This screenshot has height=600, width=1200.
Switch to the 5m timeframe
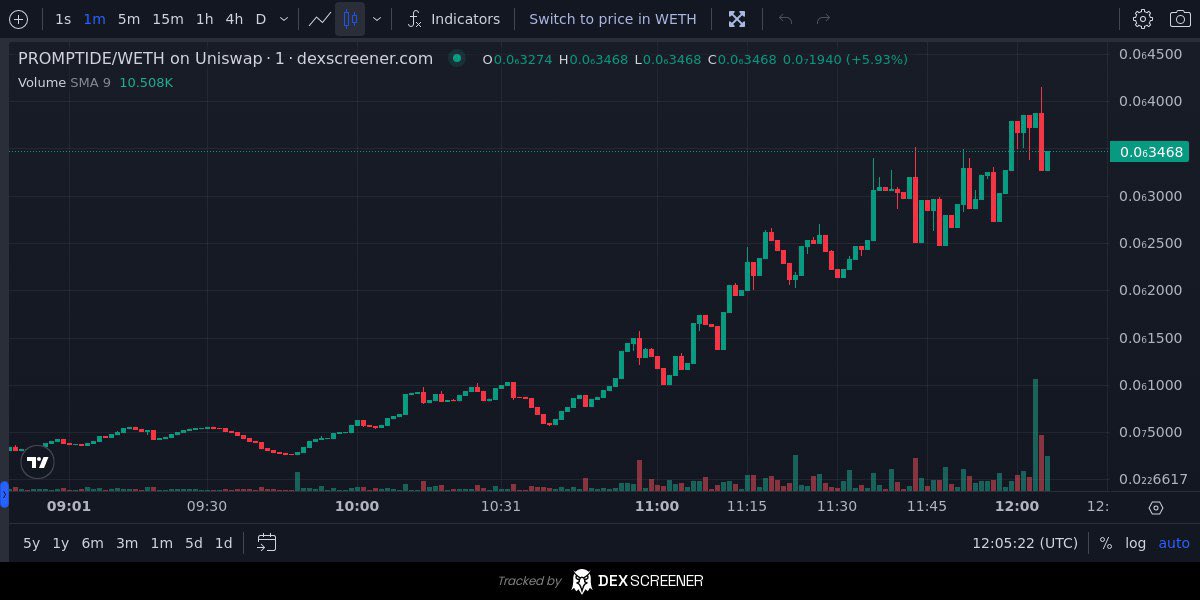point(129,19)
